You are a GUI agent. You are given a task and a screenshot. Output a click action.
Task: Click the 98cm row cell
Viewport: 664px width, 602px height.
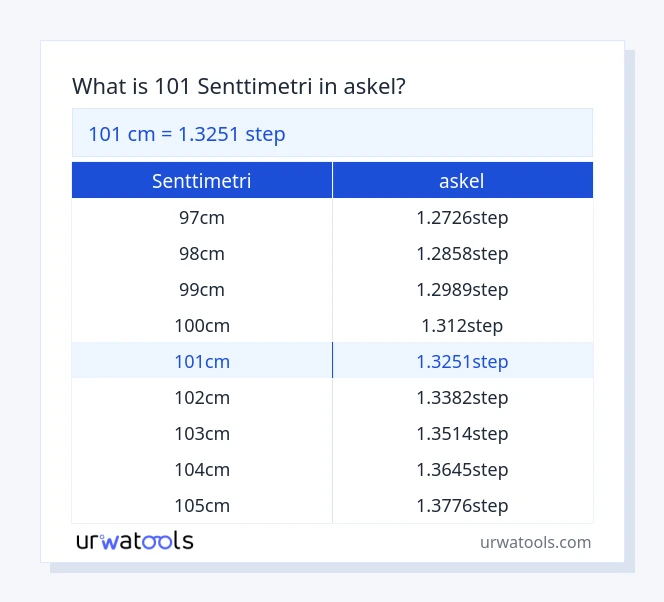(x=201, y=253)
